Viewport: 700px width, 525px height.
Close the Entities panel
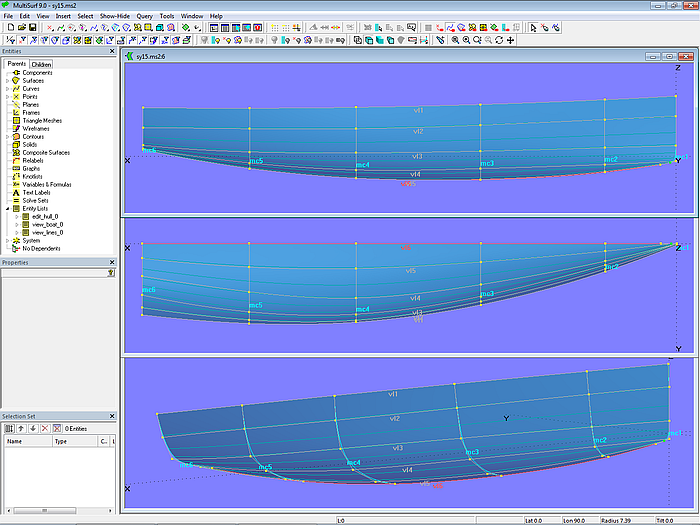[111, 51]
